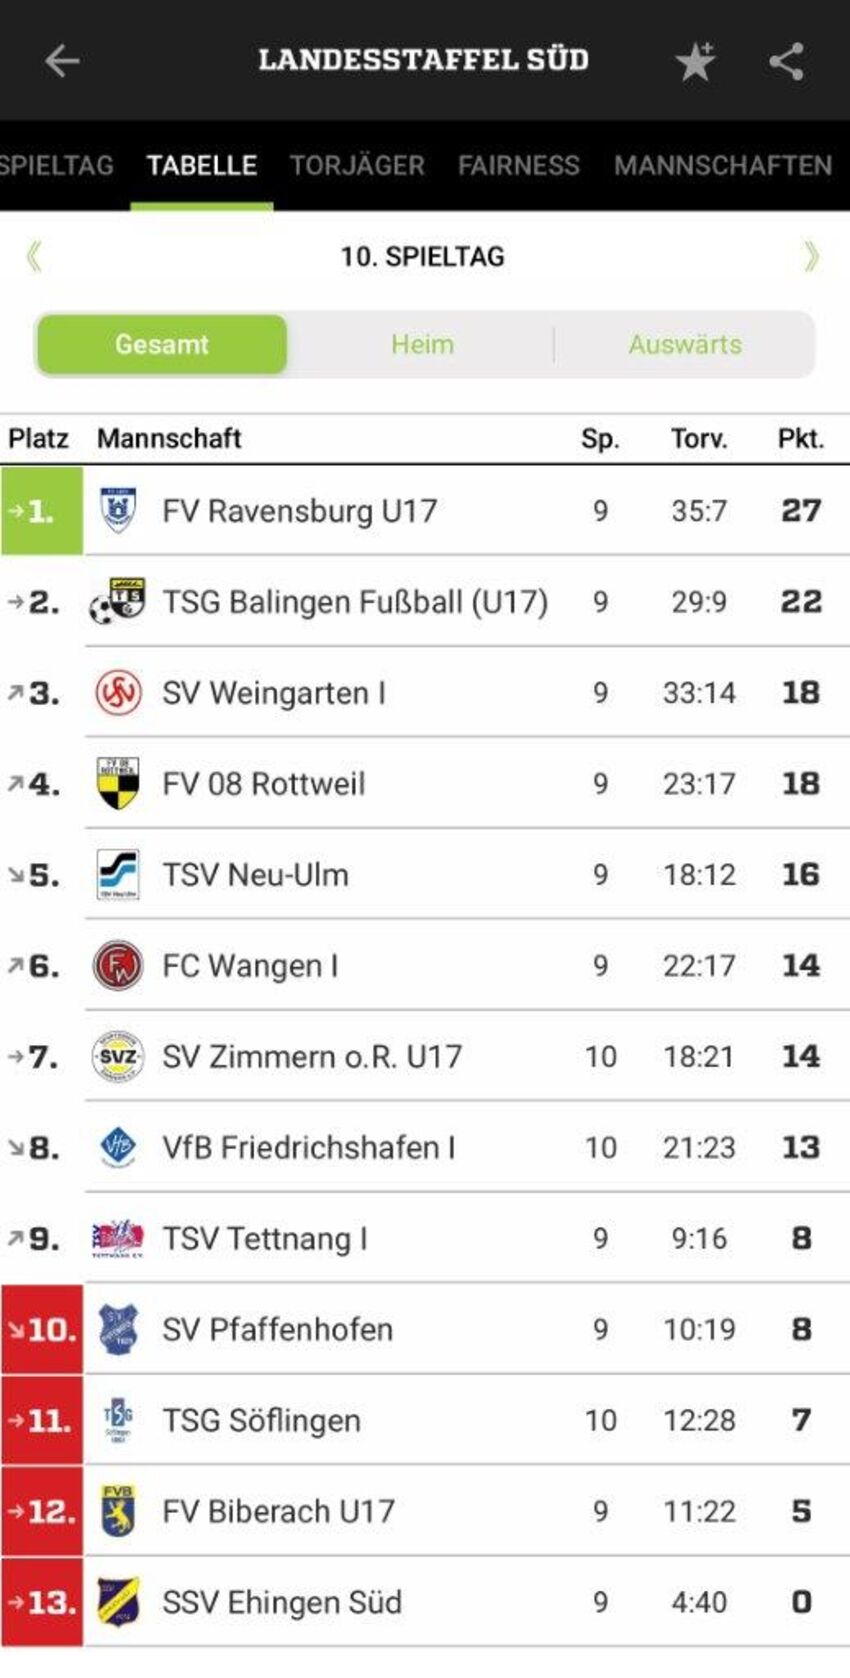Add league to favorites with star icon
This screenshot has width=850, height=1678.
click(695, 61)
